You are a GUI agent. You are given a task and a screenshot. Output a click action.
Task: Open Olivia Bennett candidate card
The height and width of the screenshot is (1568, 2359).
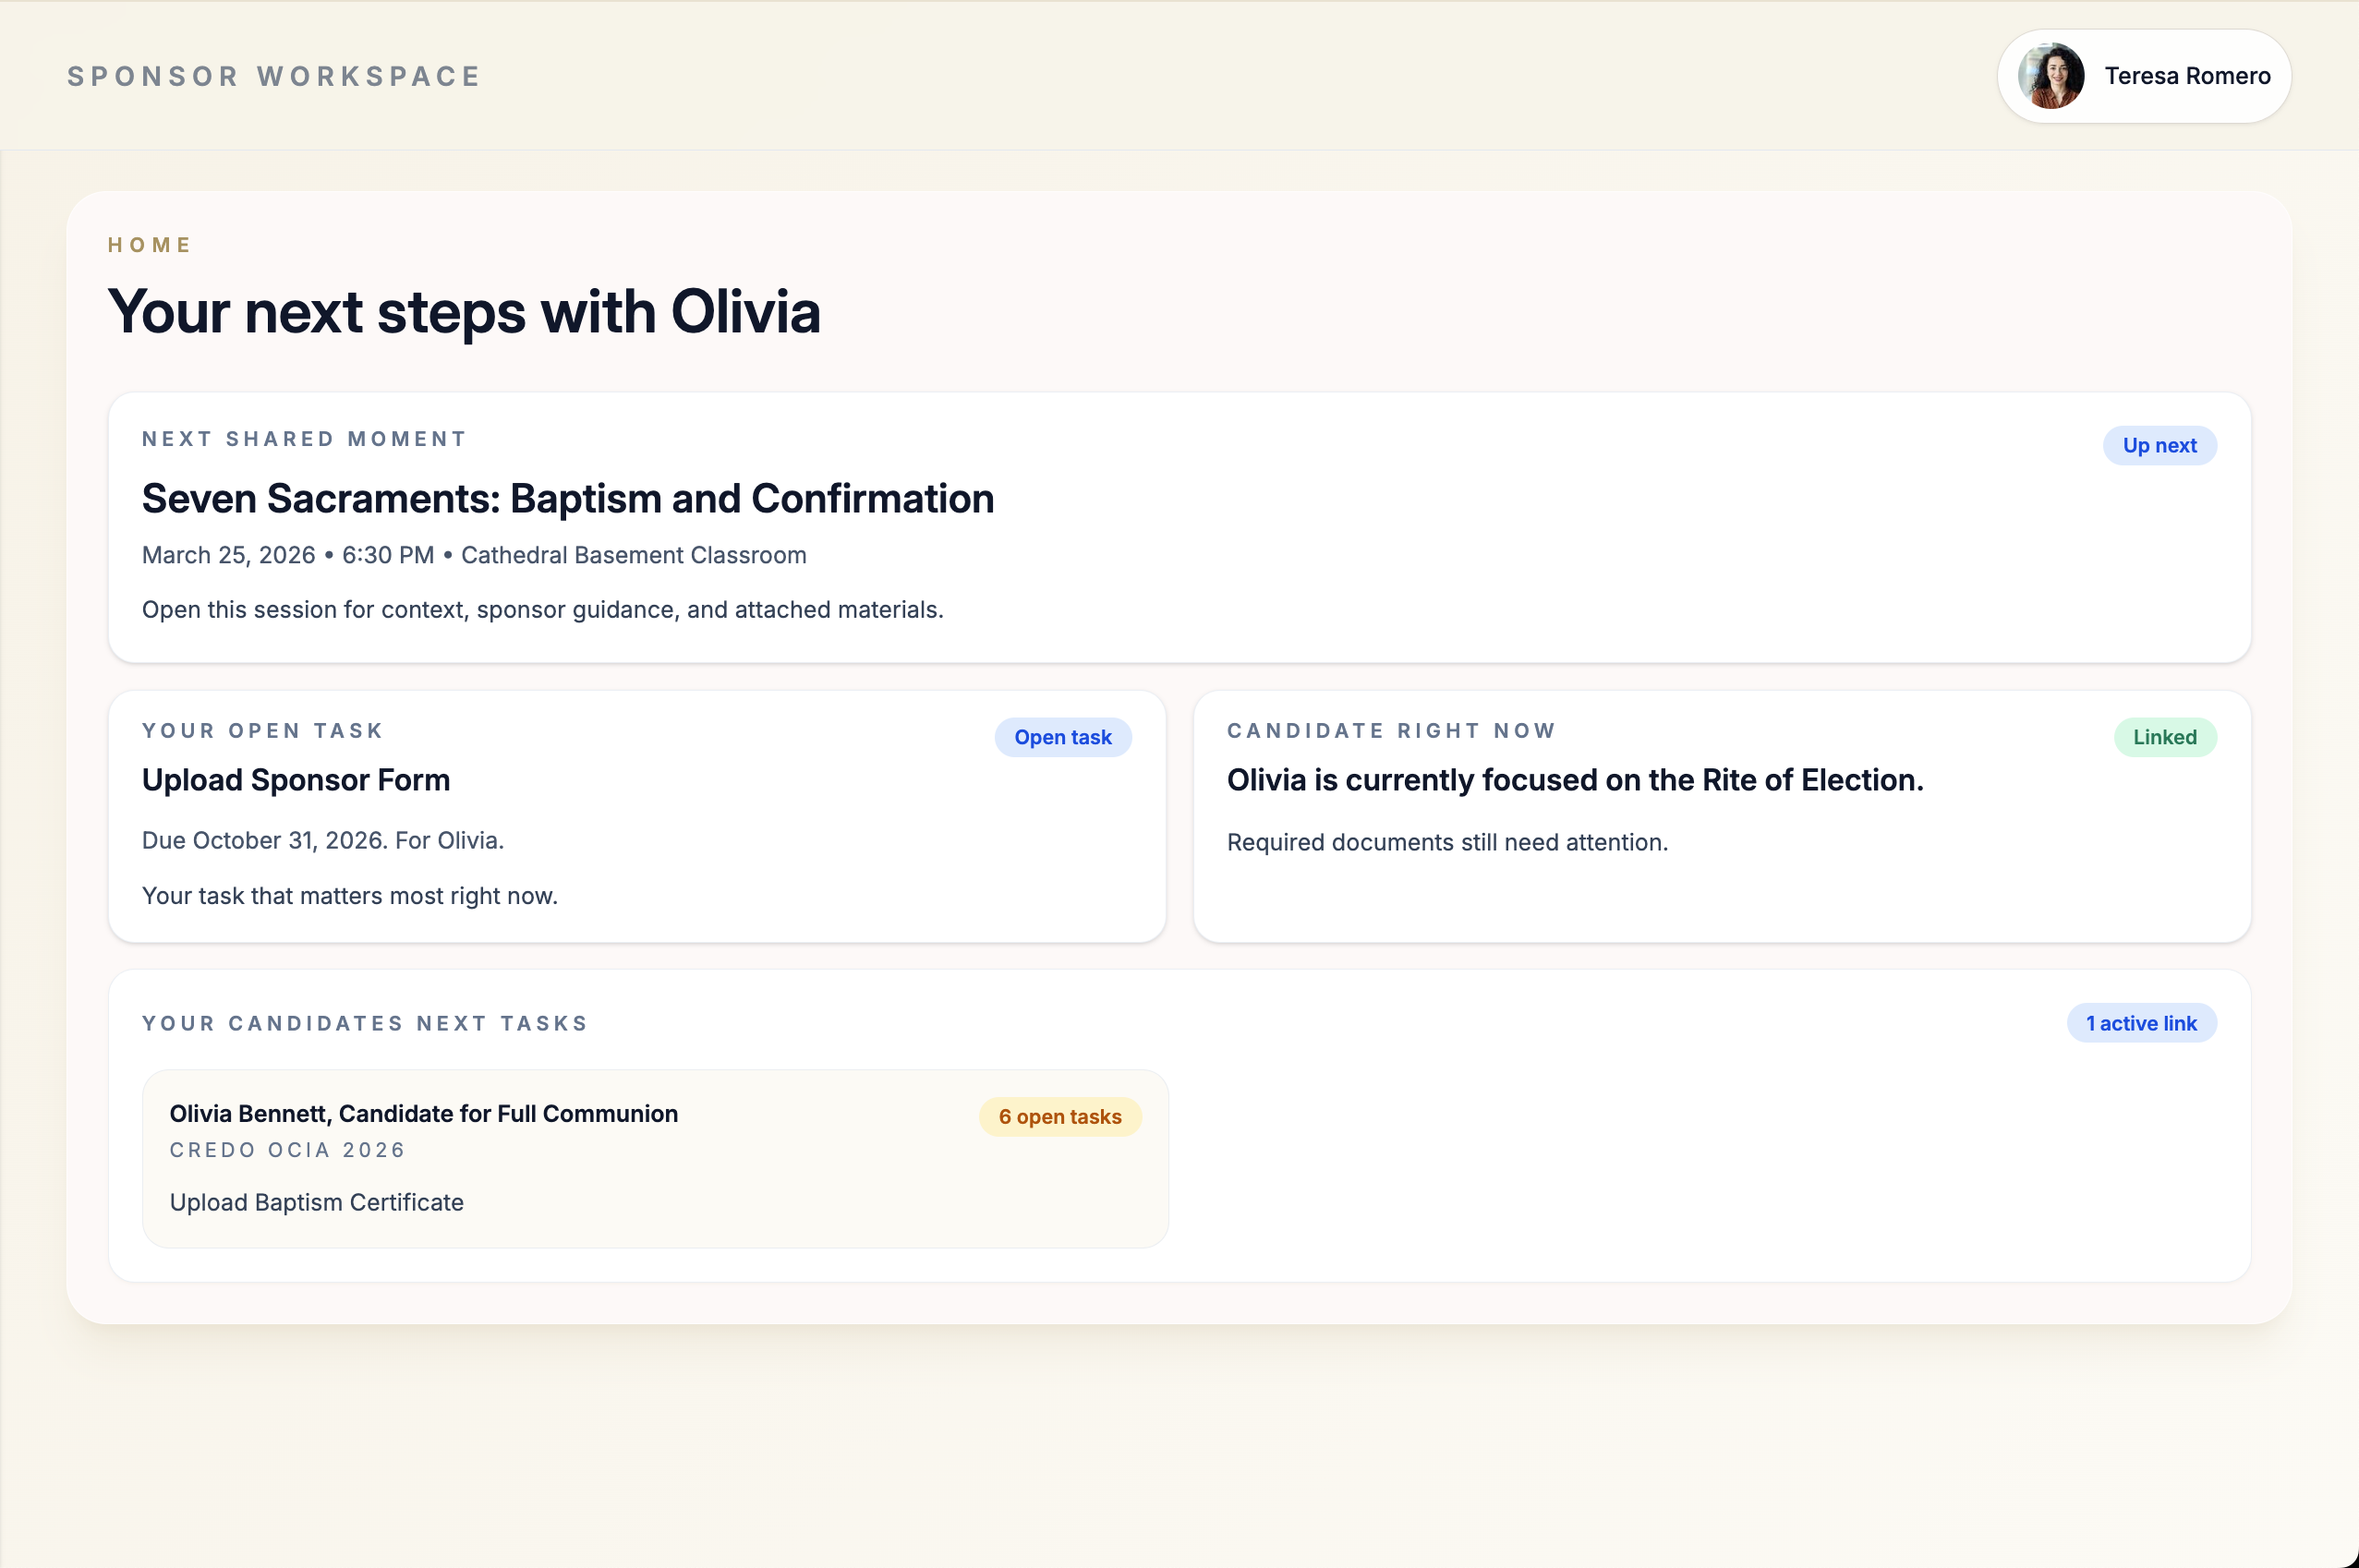pos(423,1113)
